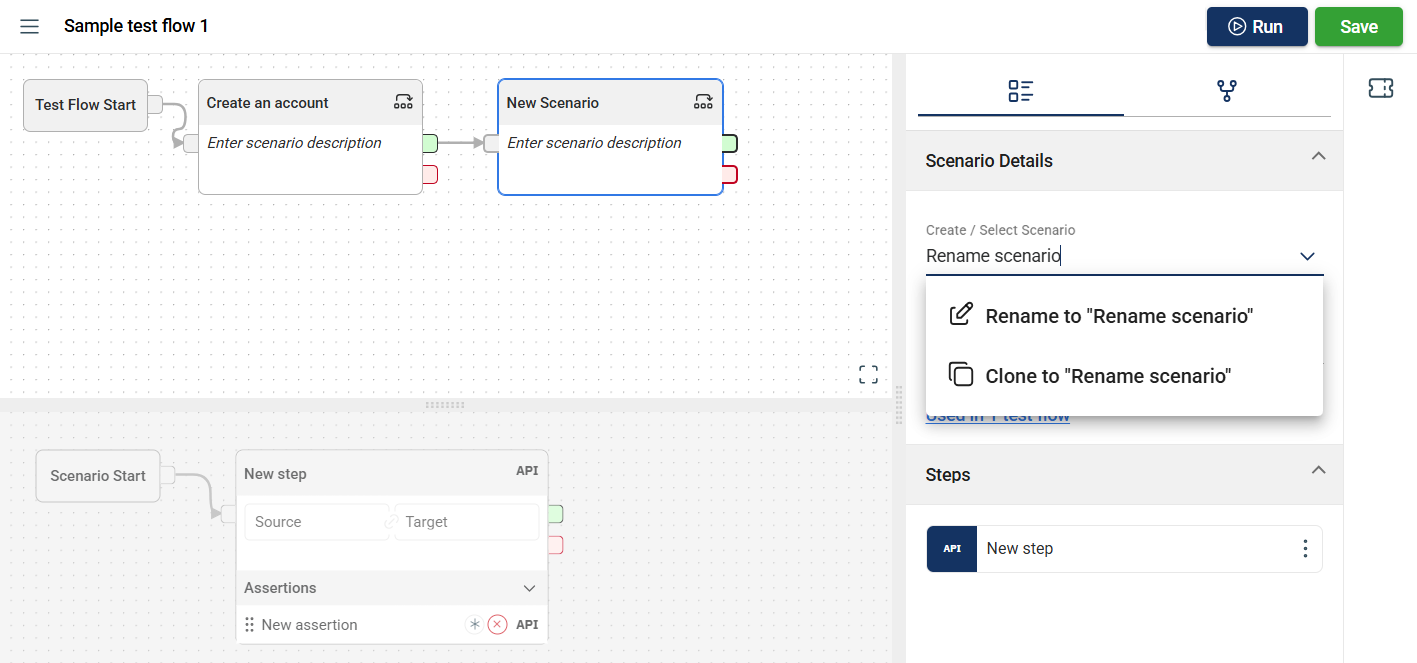Click the scenario icon on New Scenario node
The height and width of the screenshot is (663, 1417).
click(703, 102)
